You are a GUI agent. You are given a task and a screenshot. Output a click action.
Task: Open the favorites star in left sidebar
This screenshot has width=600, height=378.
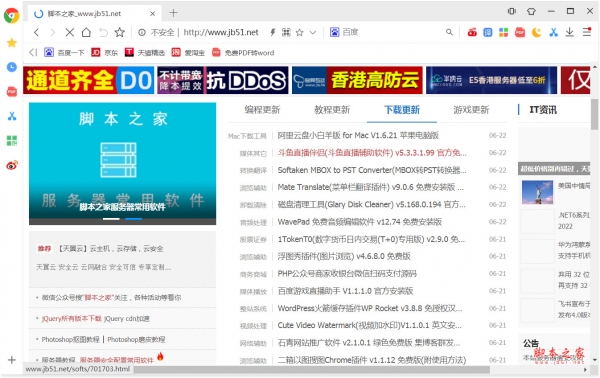point(12,43)
